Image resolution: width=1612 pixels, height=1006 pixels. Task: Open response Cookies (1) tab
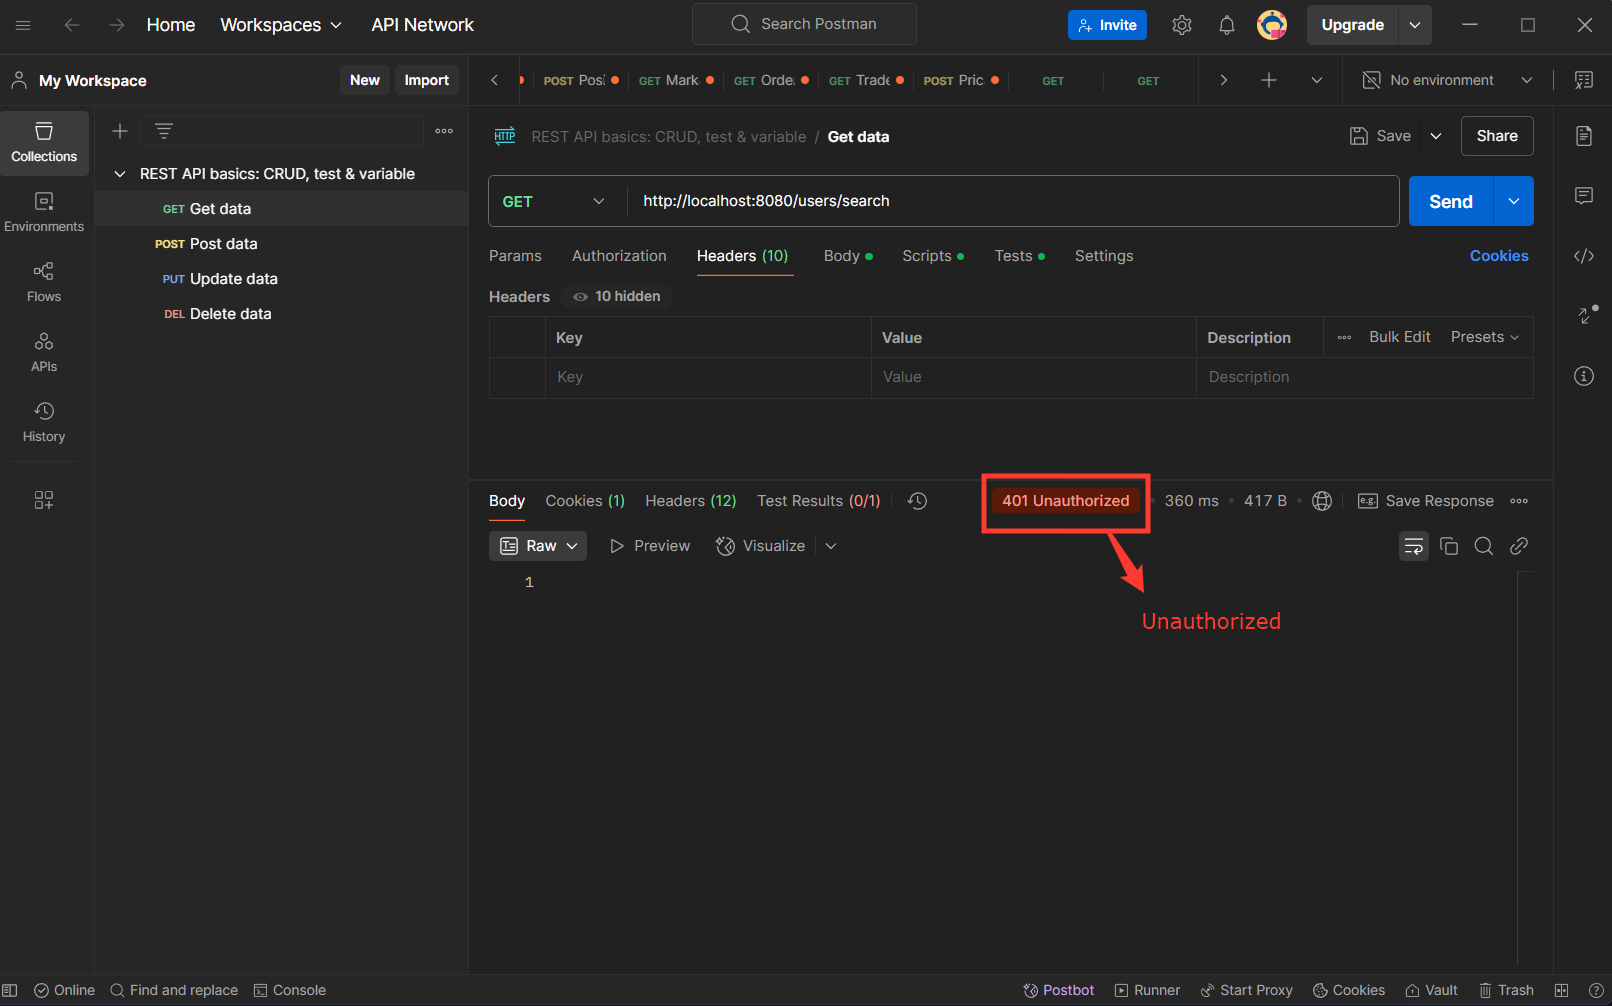[585, 501]
